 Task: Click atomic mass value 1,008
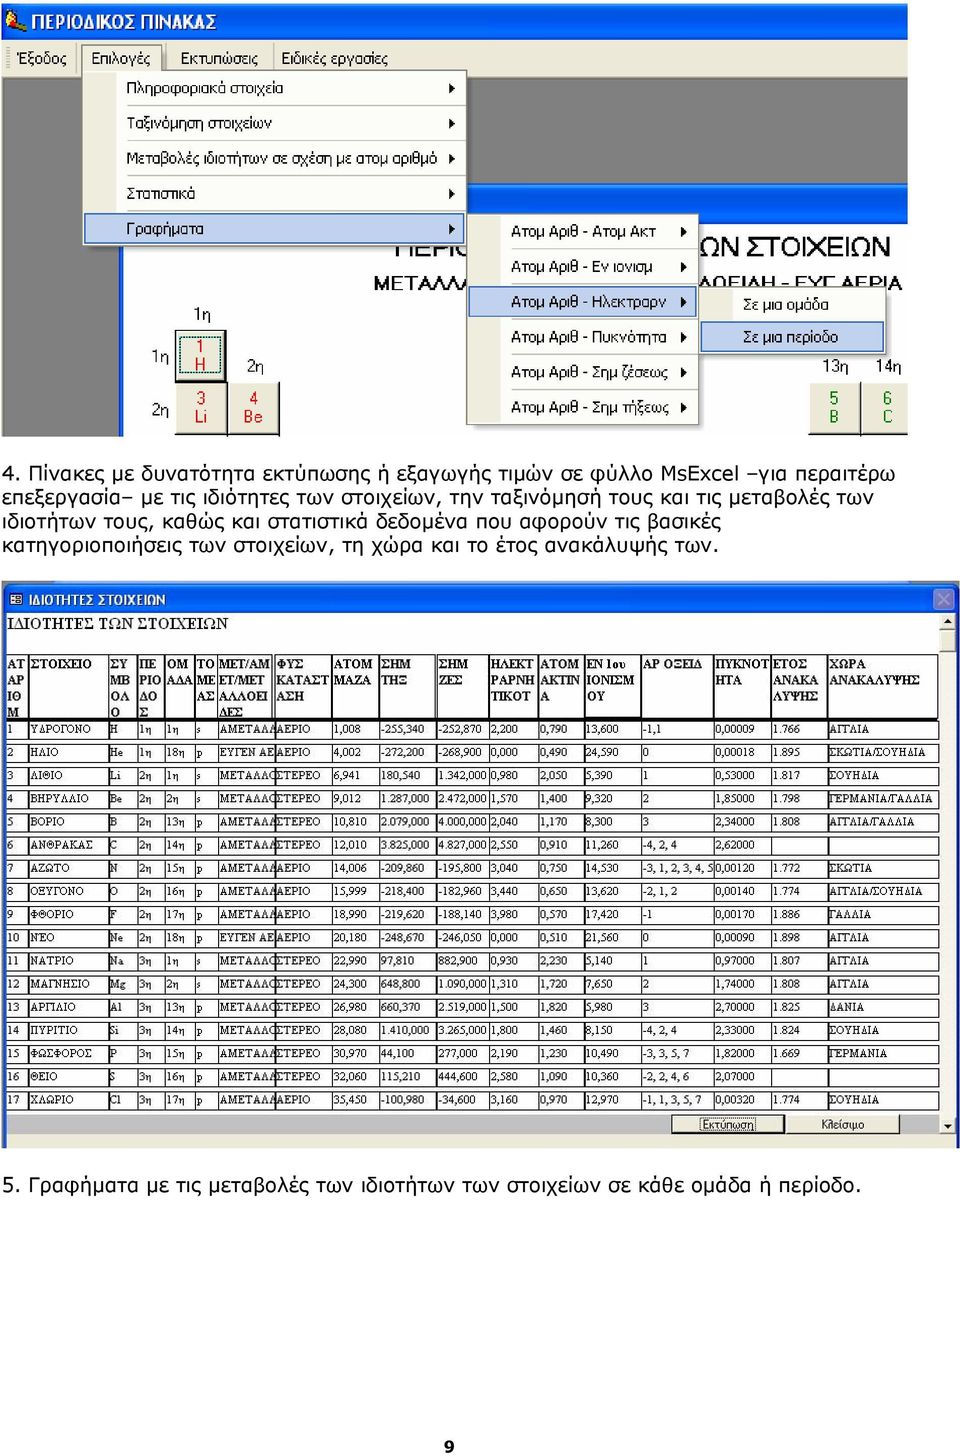point(354,730)
